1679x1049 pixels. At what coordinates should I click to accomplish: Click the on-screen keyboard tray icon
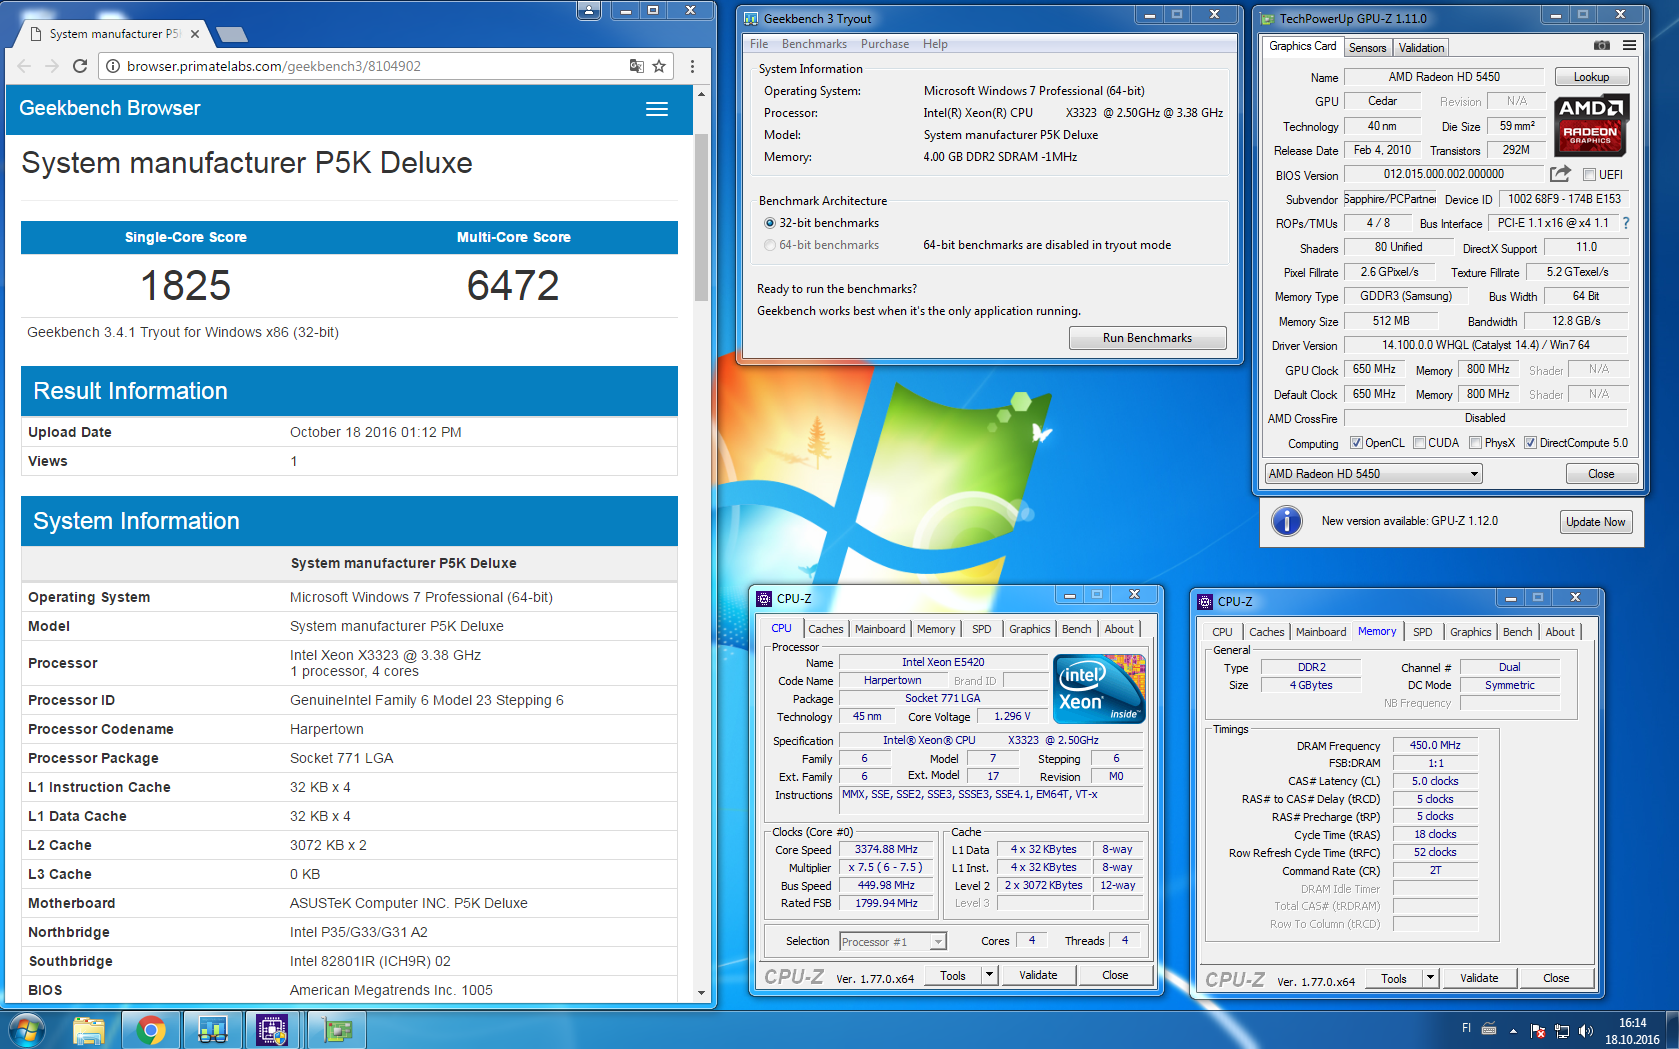pyautogui.click(x=1489, y=1029)
